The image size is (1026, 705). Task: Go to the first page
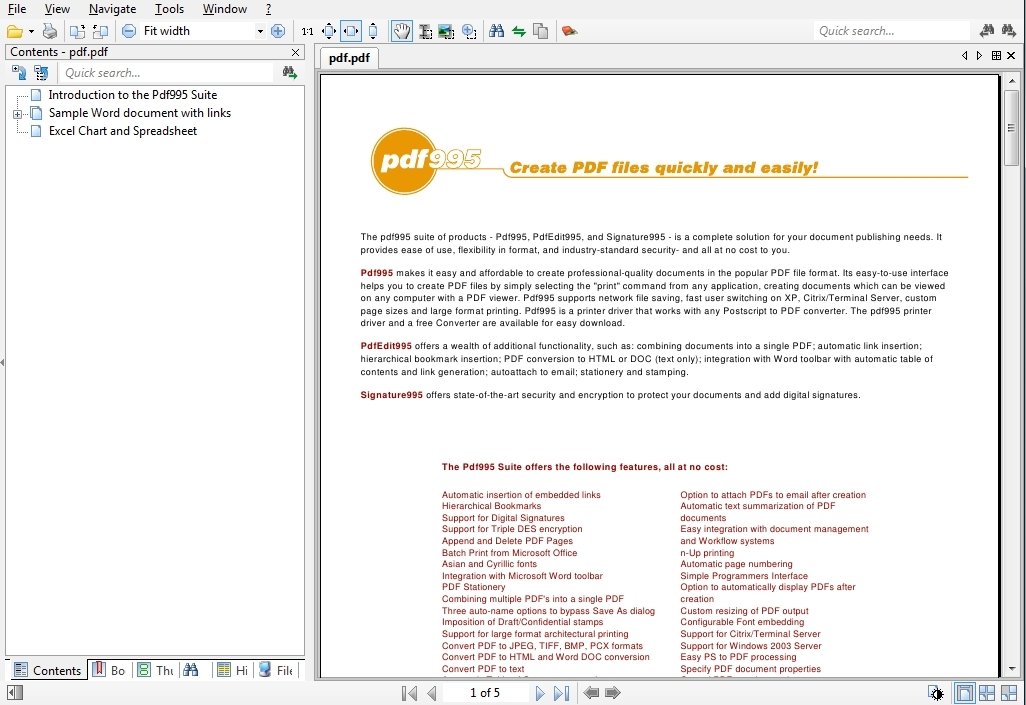tap(410, 693)
